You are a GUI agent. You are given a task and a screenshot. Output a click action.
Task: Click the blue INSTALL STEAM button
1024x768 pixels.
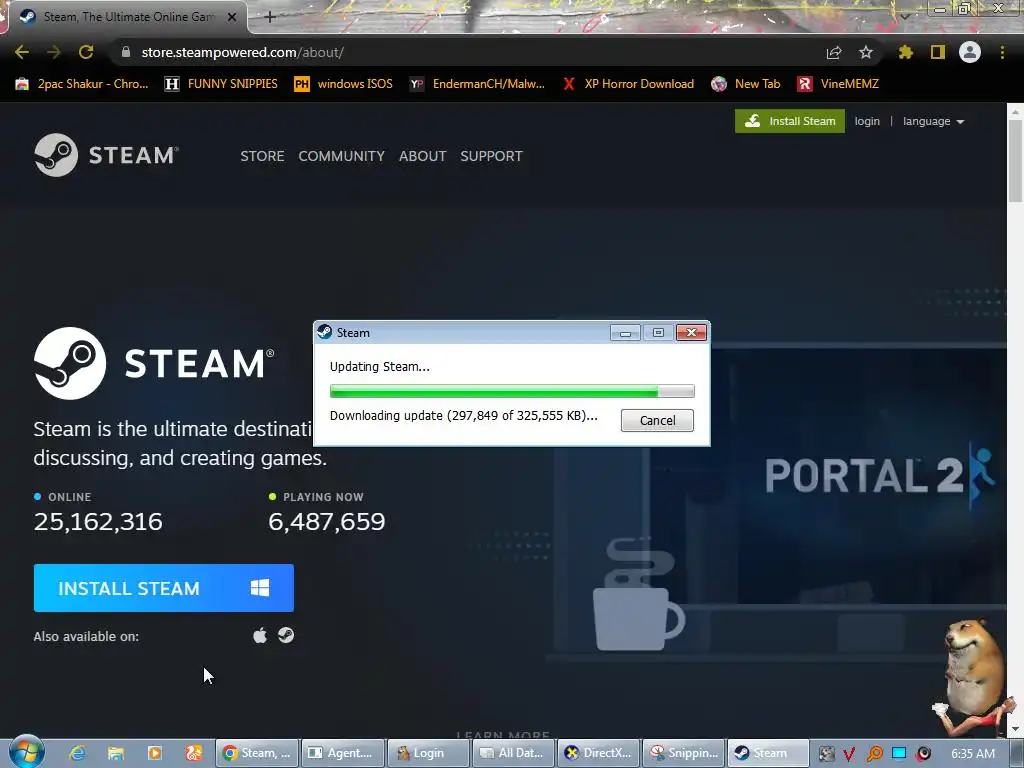163,588
